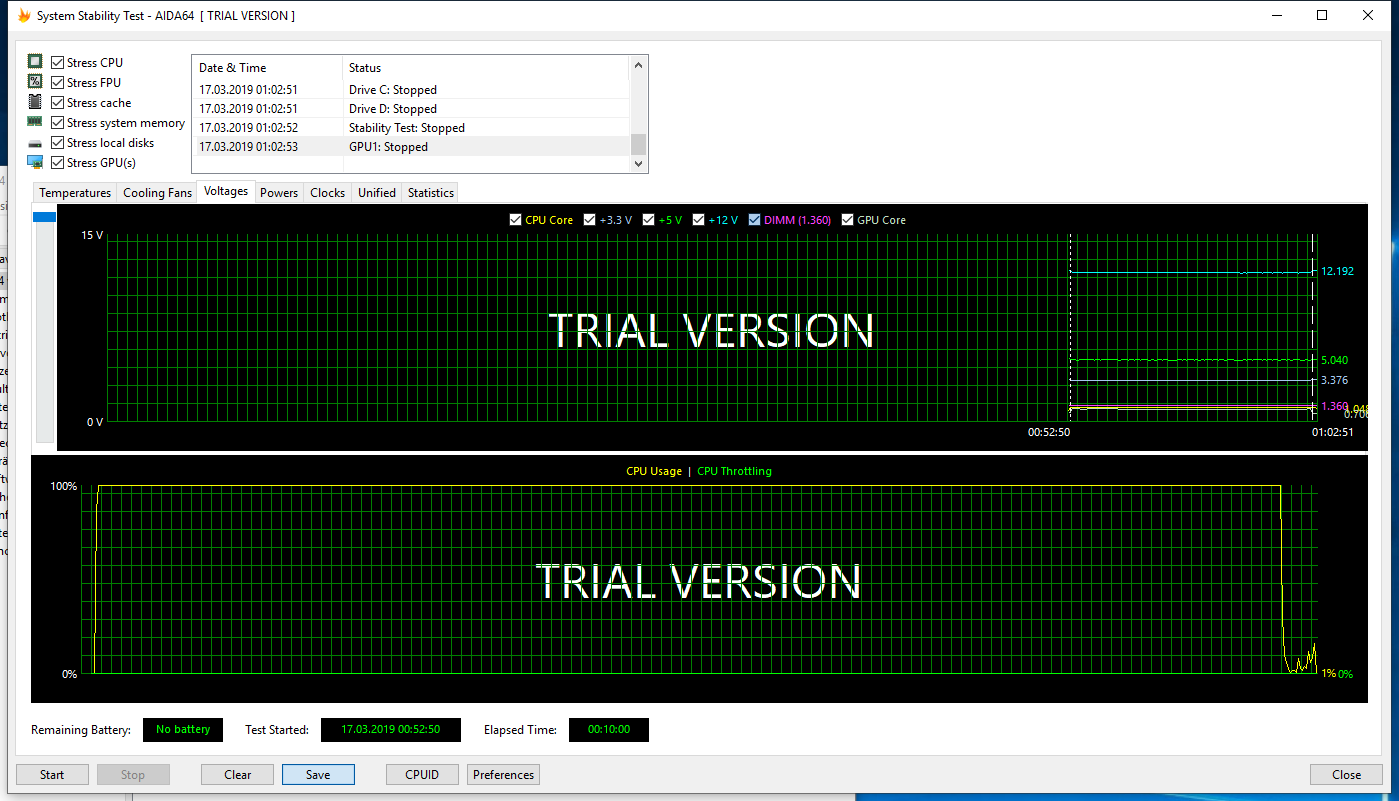1399x801 pixels.
Task: Click the 00:52:50 start time marker label
Action: (x=1049, y=432)
